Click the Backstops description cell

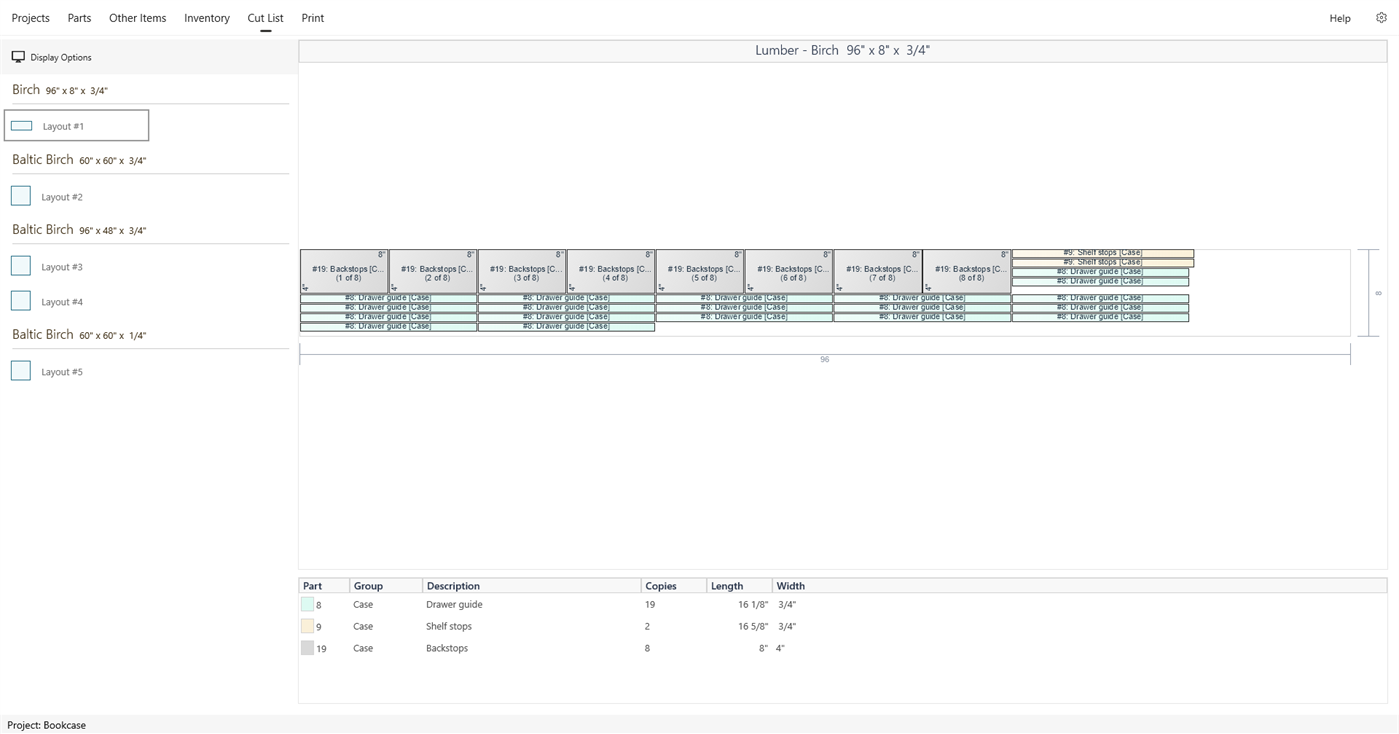pyautogui.click(x=447, y=649)
